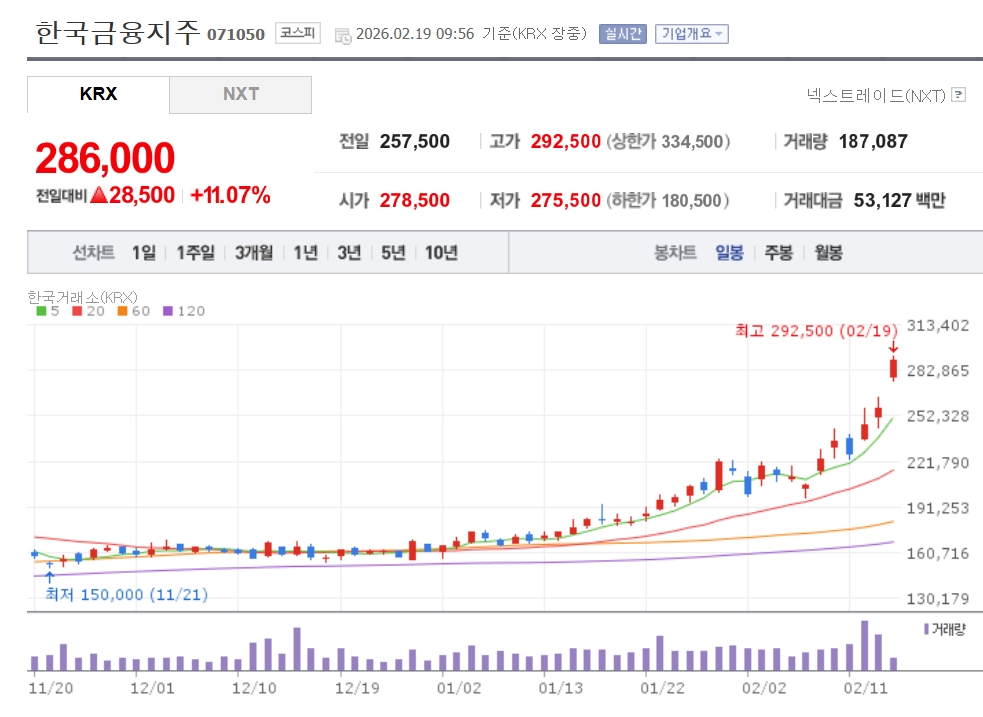Click the green 5-day moving average legend
The image size is (983, 717).
coord(47,311)
